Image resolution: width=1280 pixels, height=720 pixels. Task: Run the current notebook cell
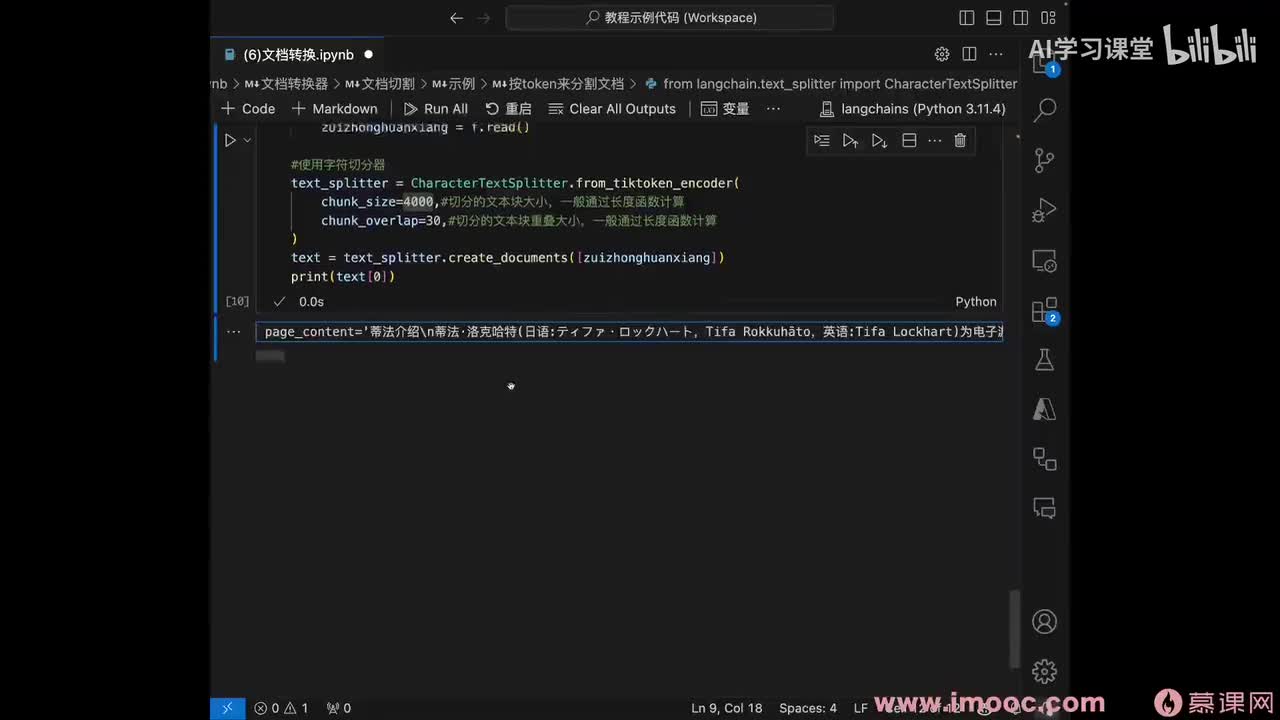tap(229, 141)
